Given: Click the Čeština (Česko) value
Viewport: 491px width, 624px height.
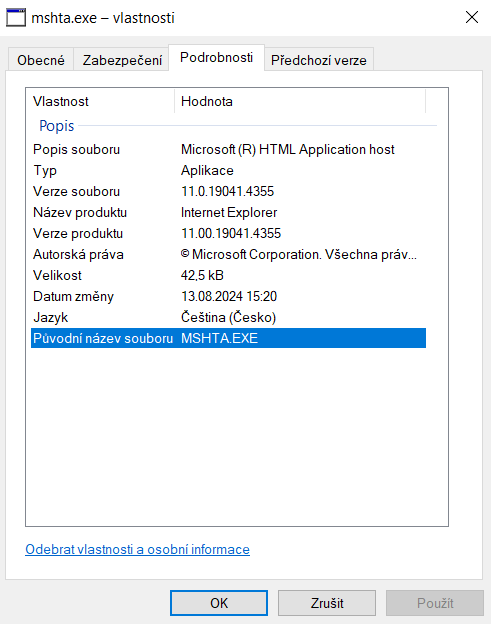Looking at the screenshot, I should [228, 318].
